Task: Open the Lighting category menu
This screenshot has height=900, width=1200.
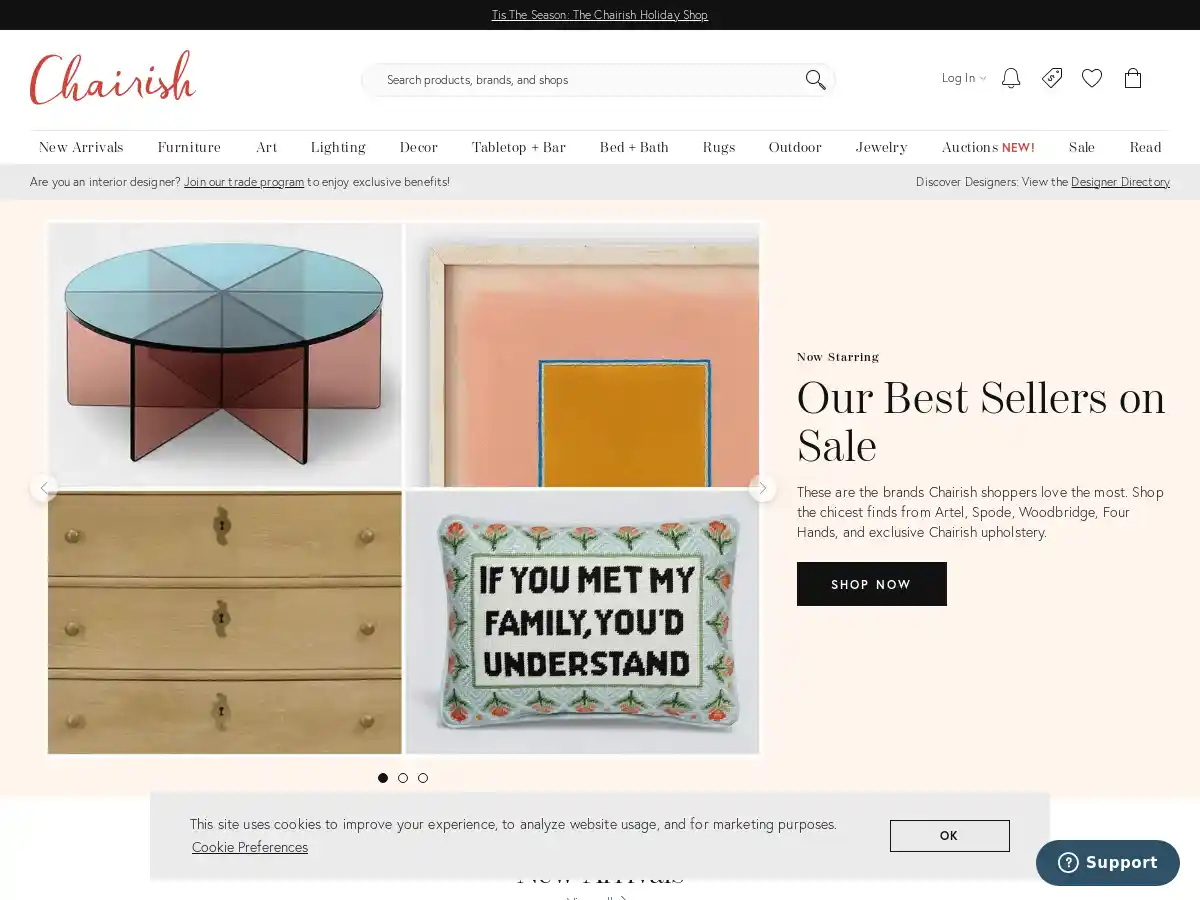Action: click(338, 147)
